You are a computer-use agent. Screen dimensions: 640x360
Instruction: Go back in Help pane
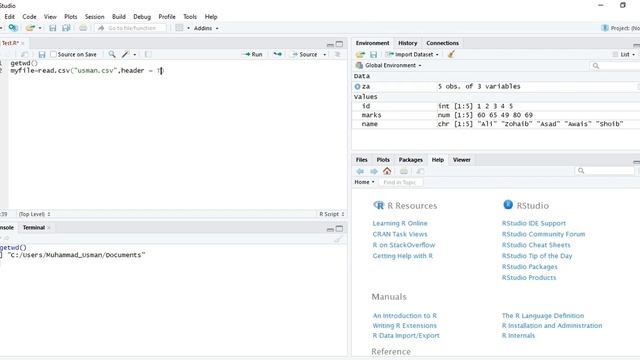360,171
